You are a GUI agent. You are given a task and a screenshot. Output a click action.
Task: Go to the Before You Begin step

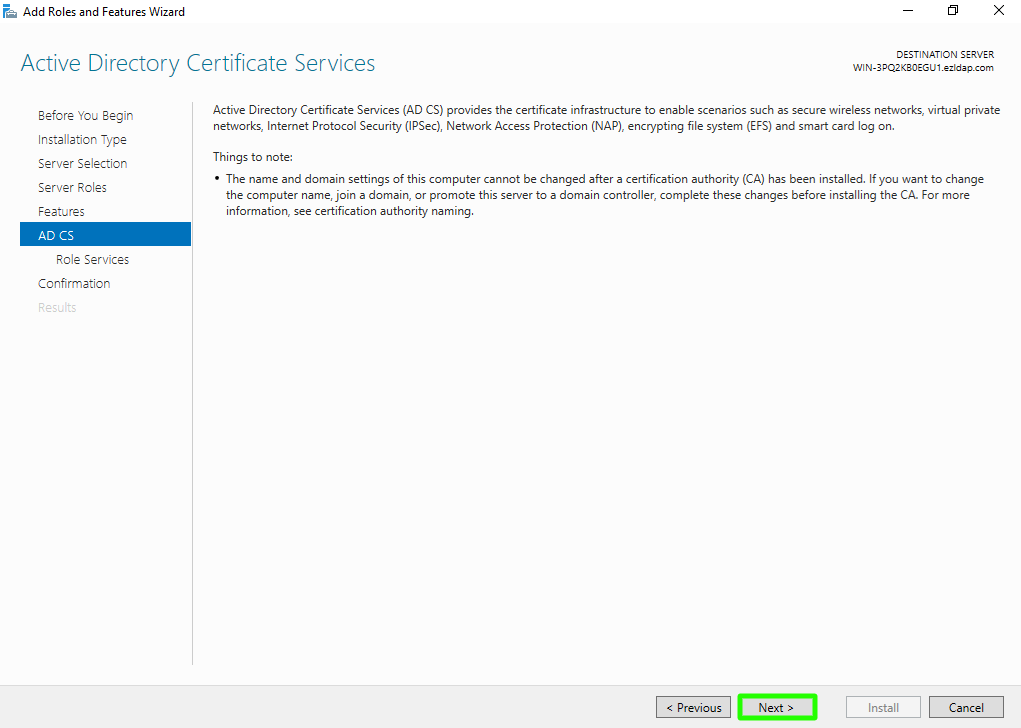[85, 115]
